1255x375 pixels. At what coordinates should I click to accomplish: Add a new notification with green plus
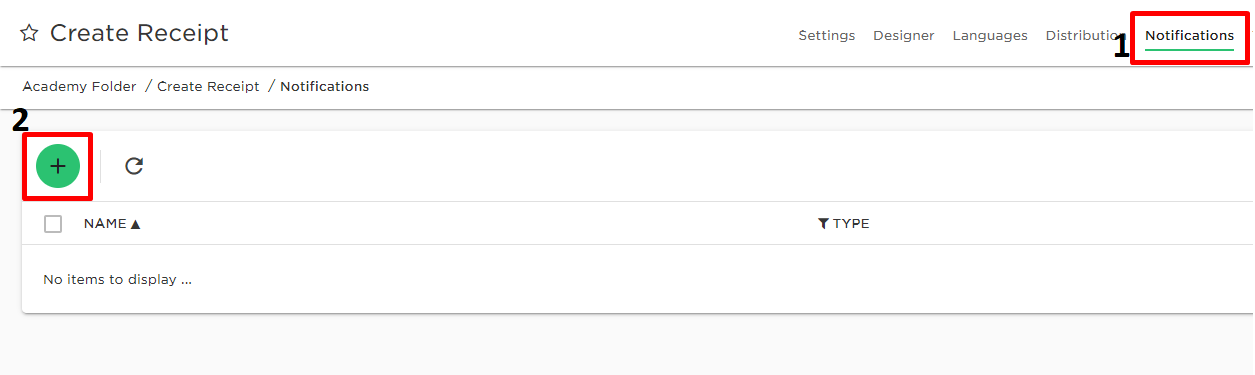(58, 166)
